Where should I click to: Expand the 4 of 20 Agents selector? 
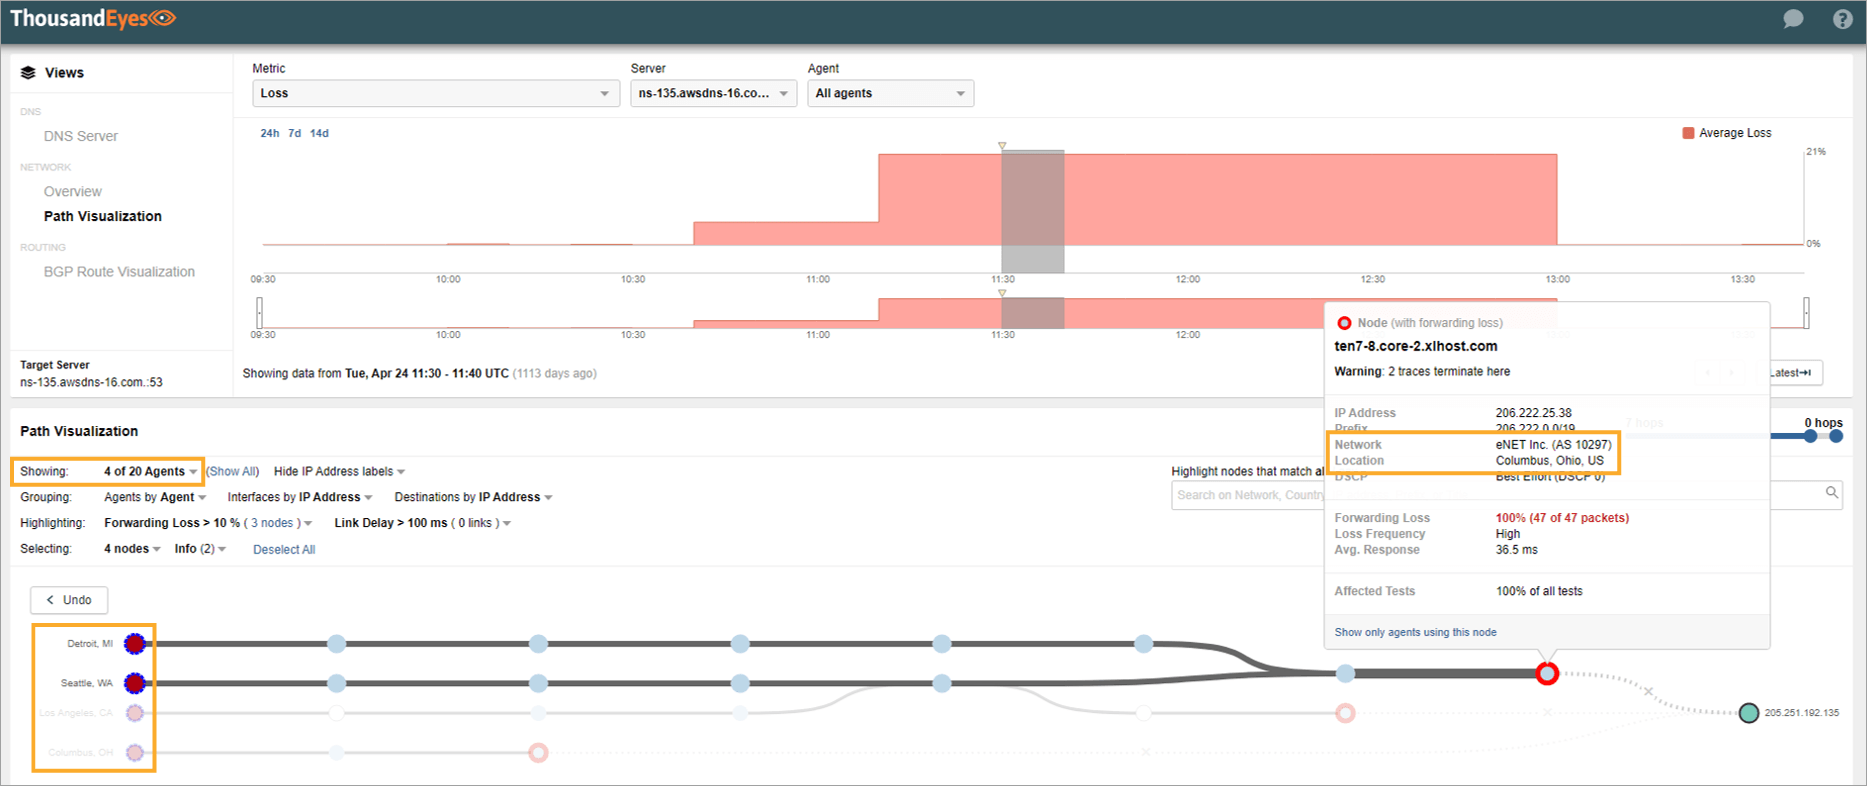pos(150,472)
